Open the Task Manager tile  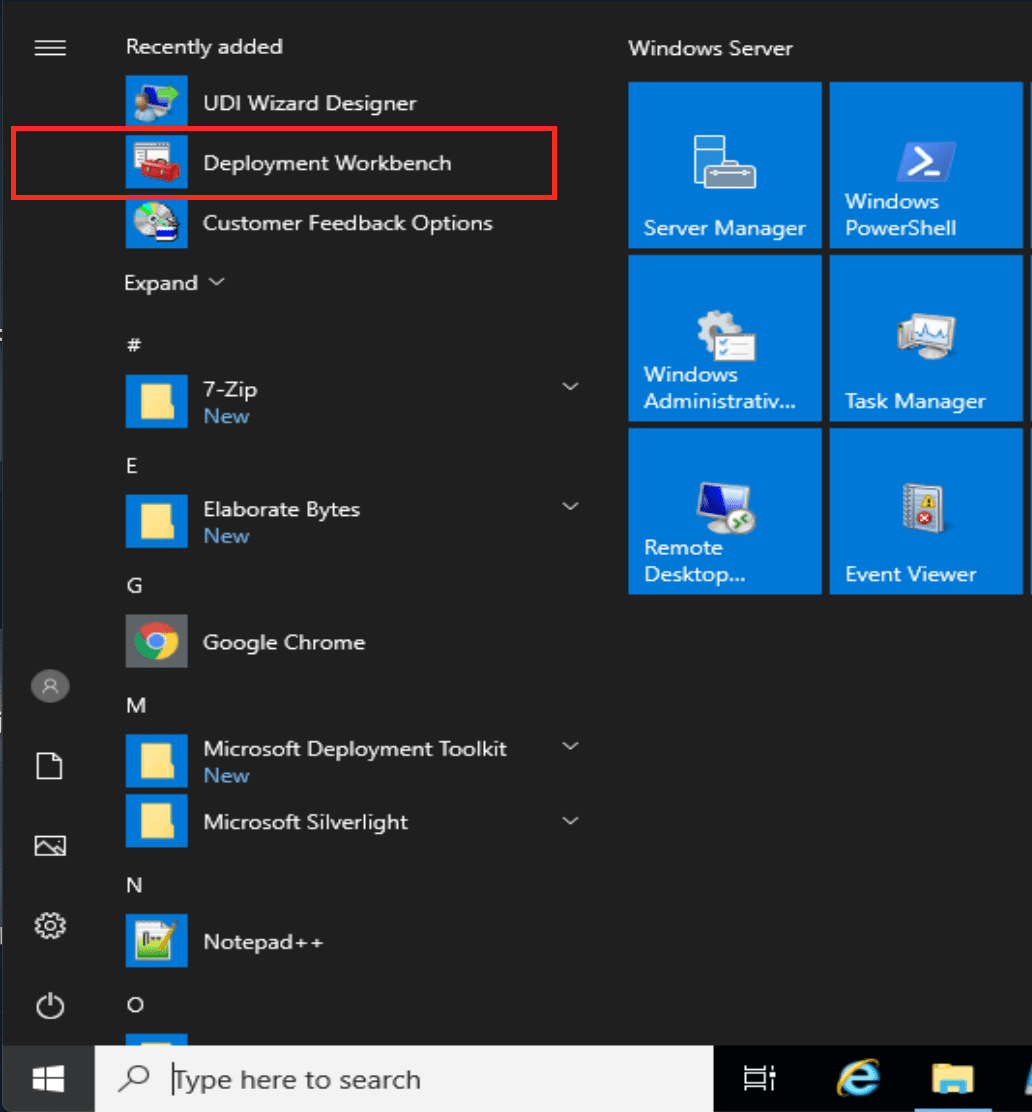pyautogui.click(x=926, y=338)
